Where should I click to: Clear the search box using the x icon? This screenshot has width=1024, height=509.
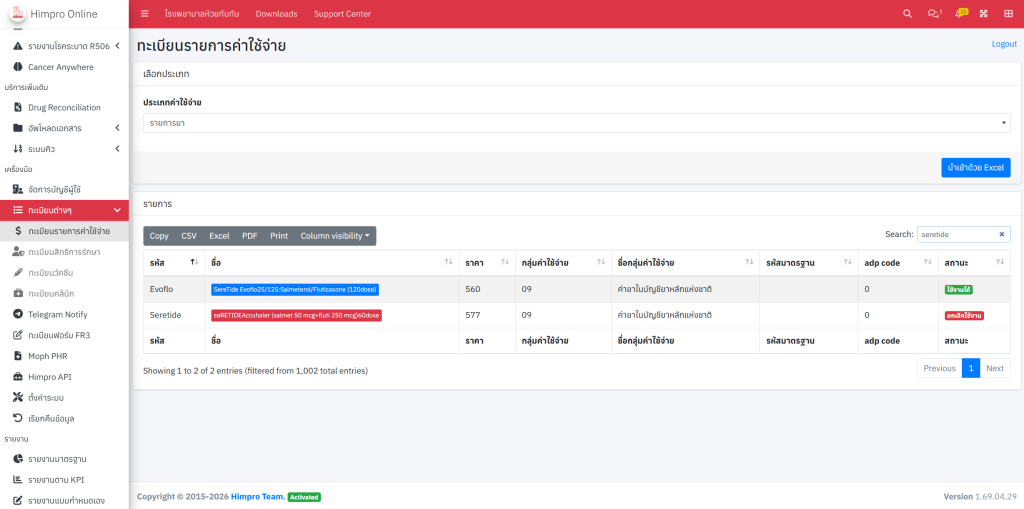pyautogui.click(x=1001, y=234)
